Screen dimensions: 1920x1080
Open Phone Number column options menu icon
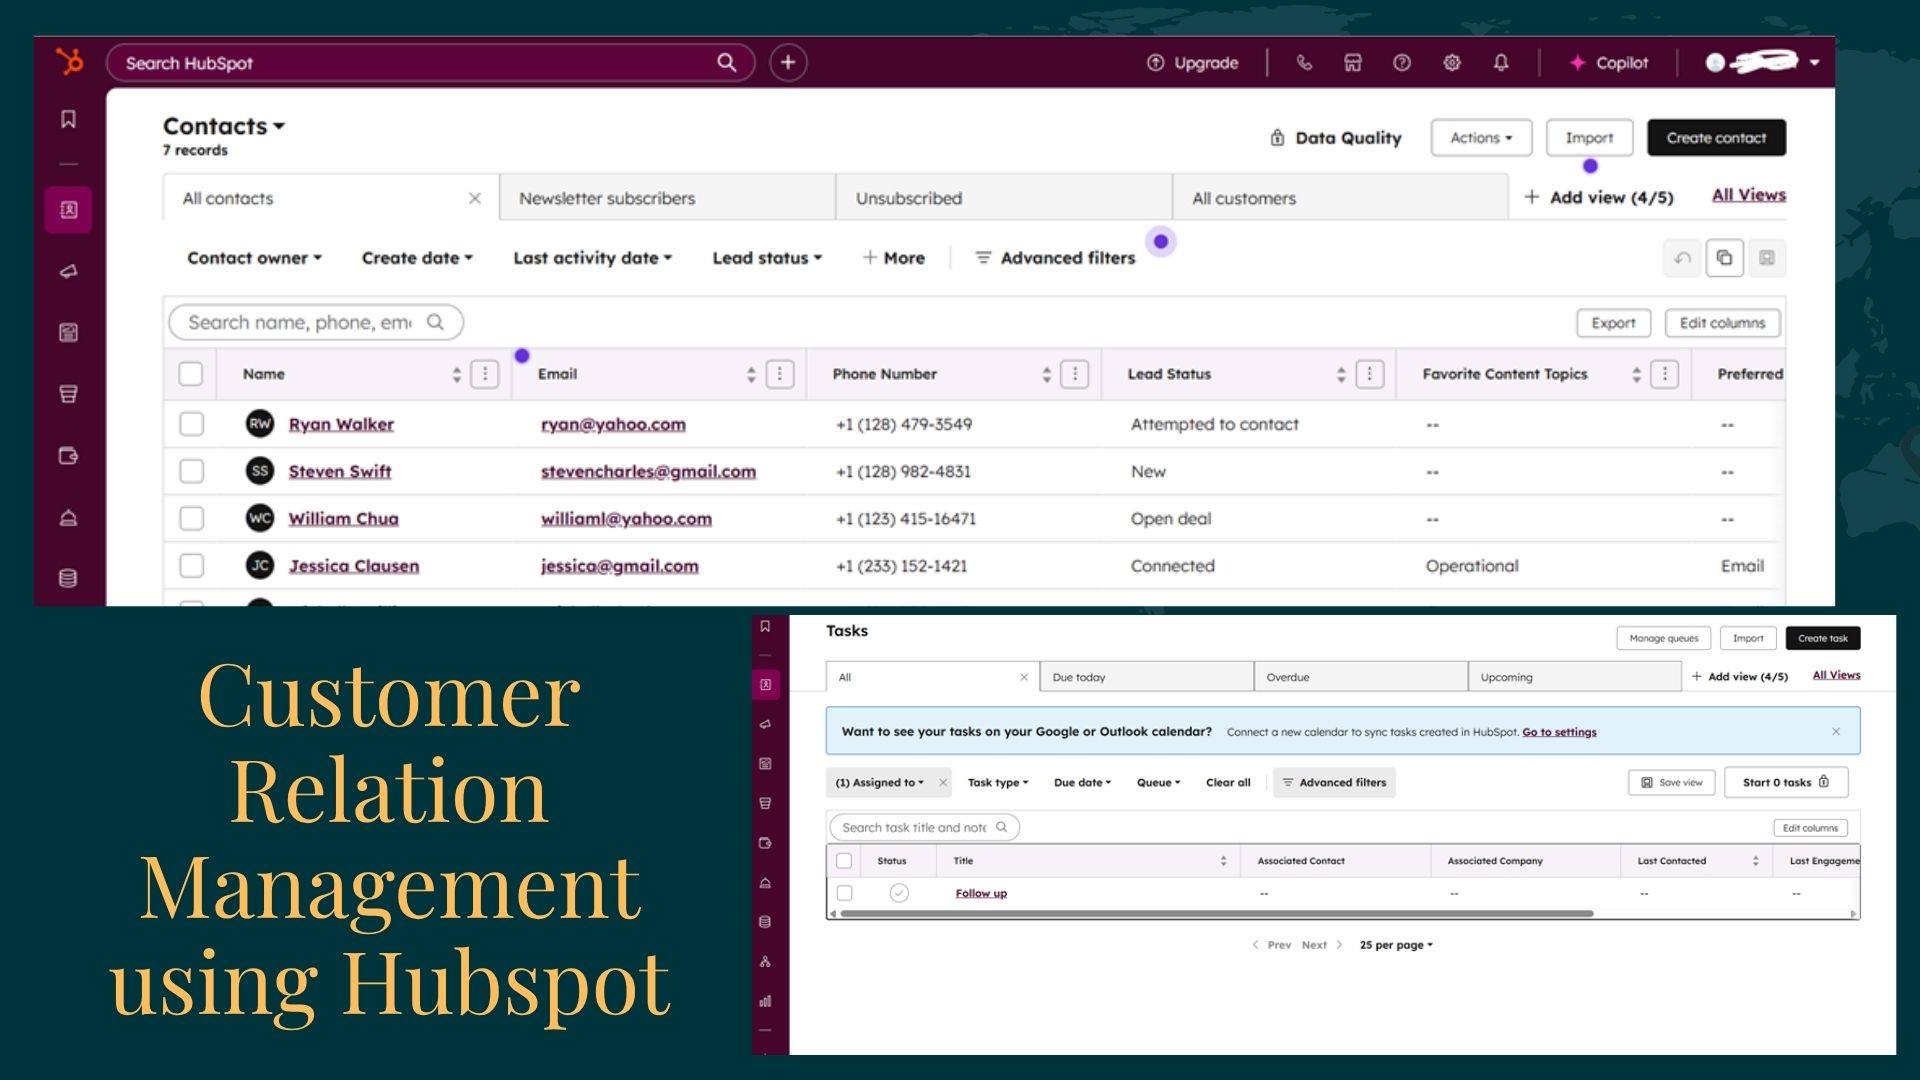[1075, 374]
